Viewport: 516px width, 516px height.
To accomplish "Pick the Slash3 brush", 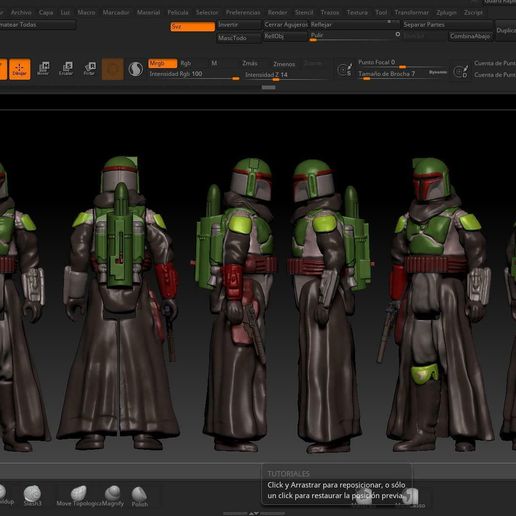I will coord(33,496).
